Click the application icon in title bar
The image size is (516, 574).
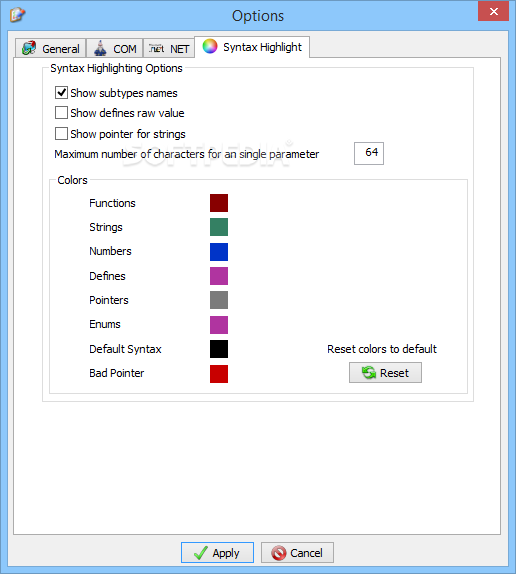coord(17,15)
